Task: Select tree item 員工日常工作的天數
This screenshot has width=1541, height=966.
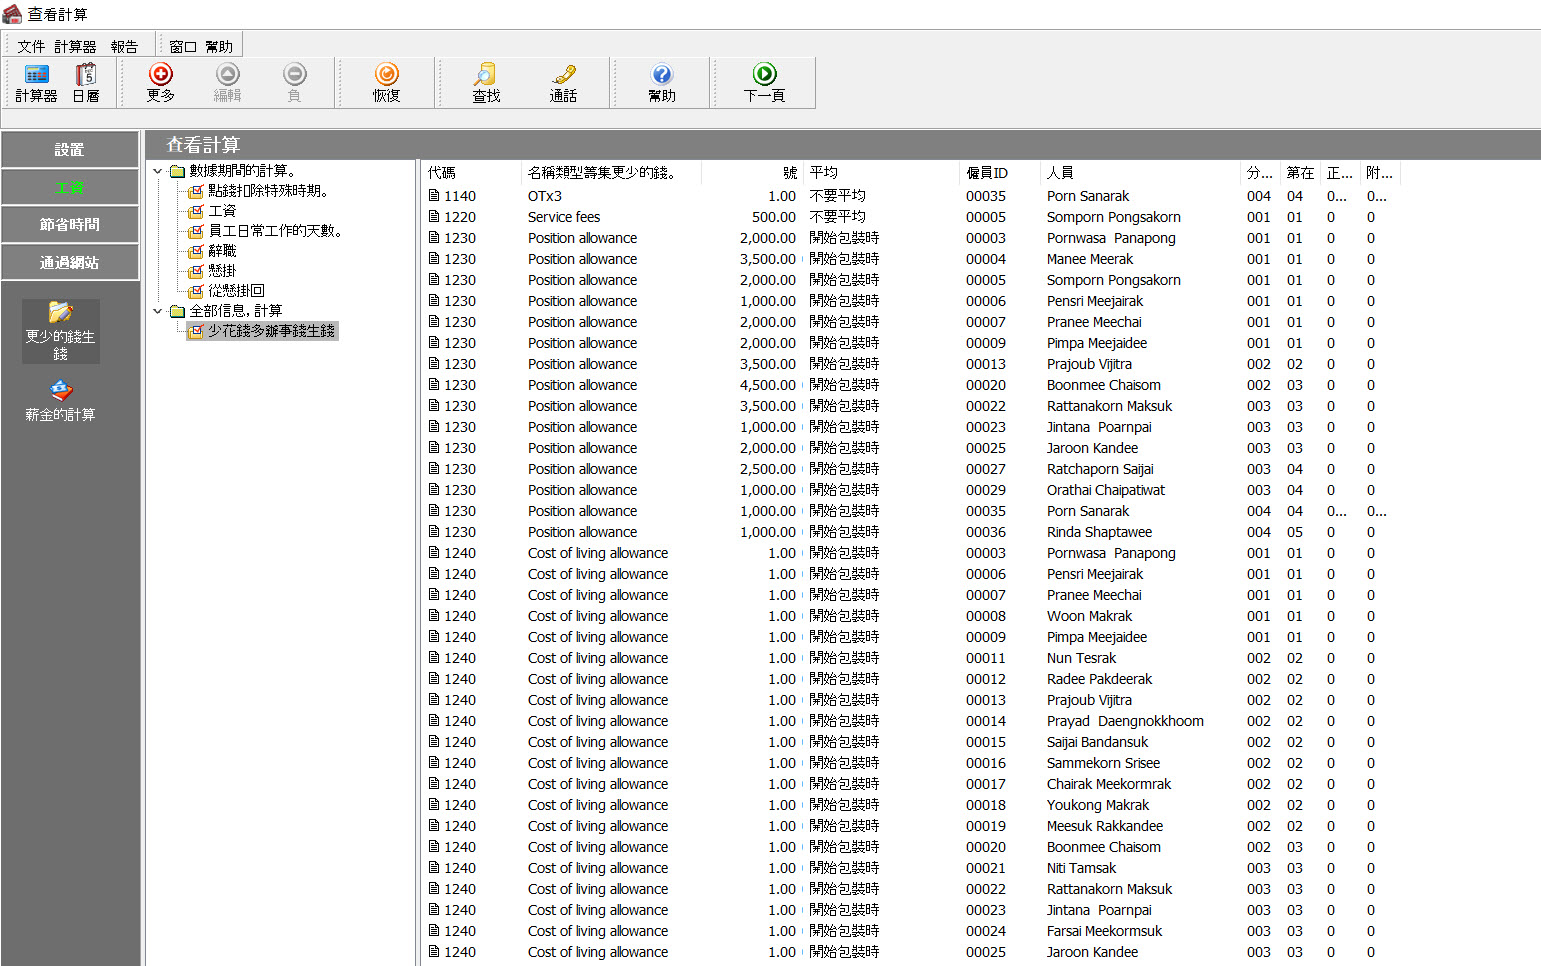Action: point(276,231)
